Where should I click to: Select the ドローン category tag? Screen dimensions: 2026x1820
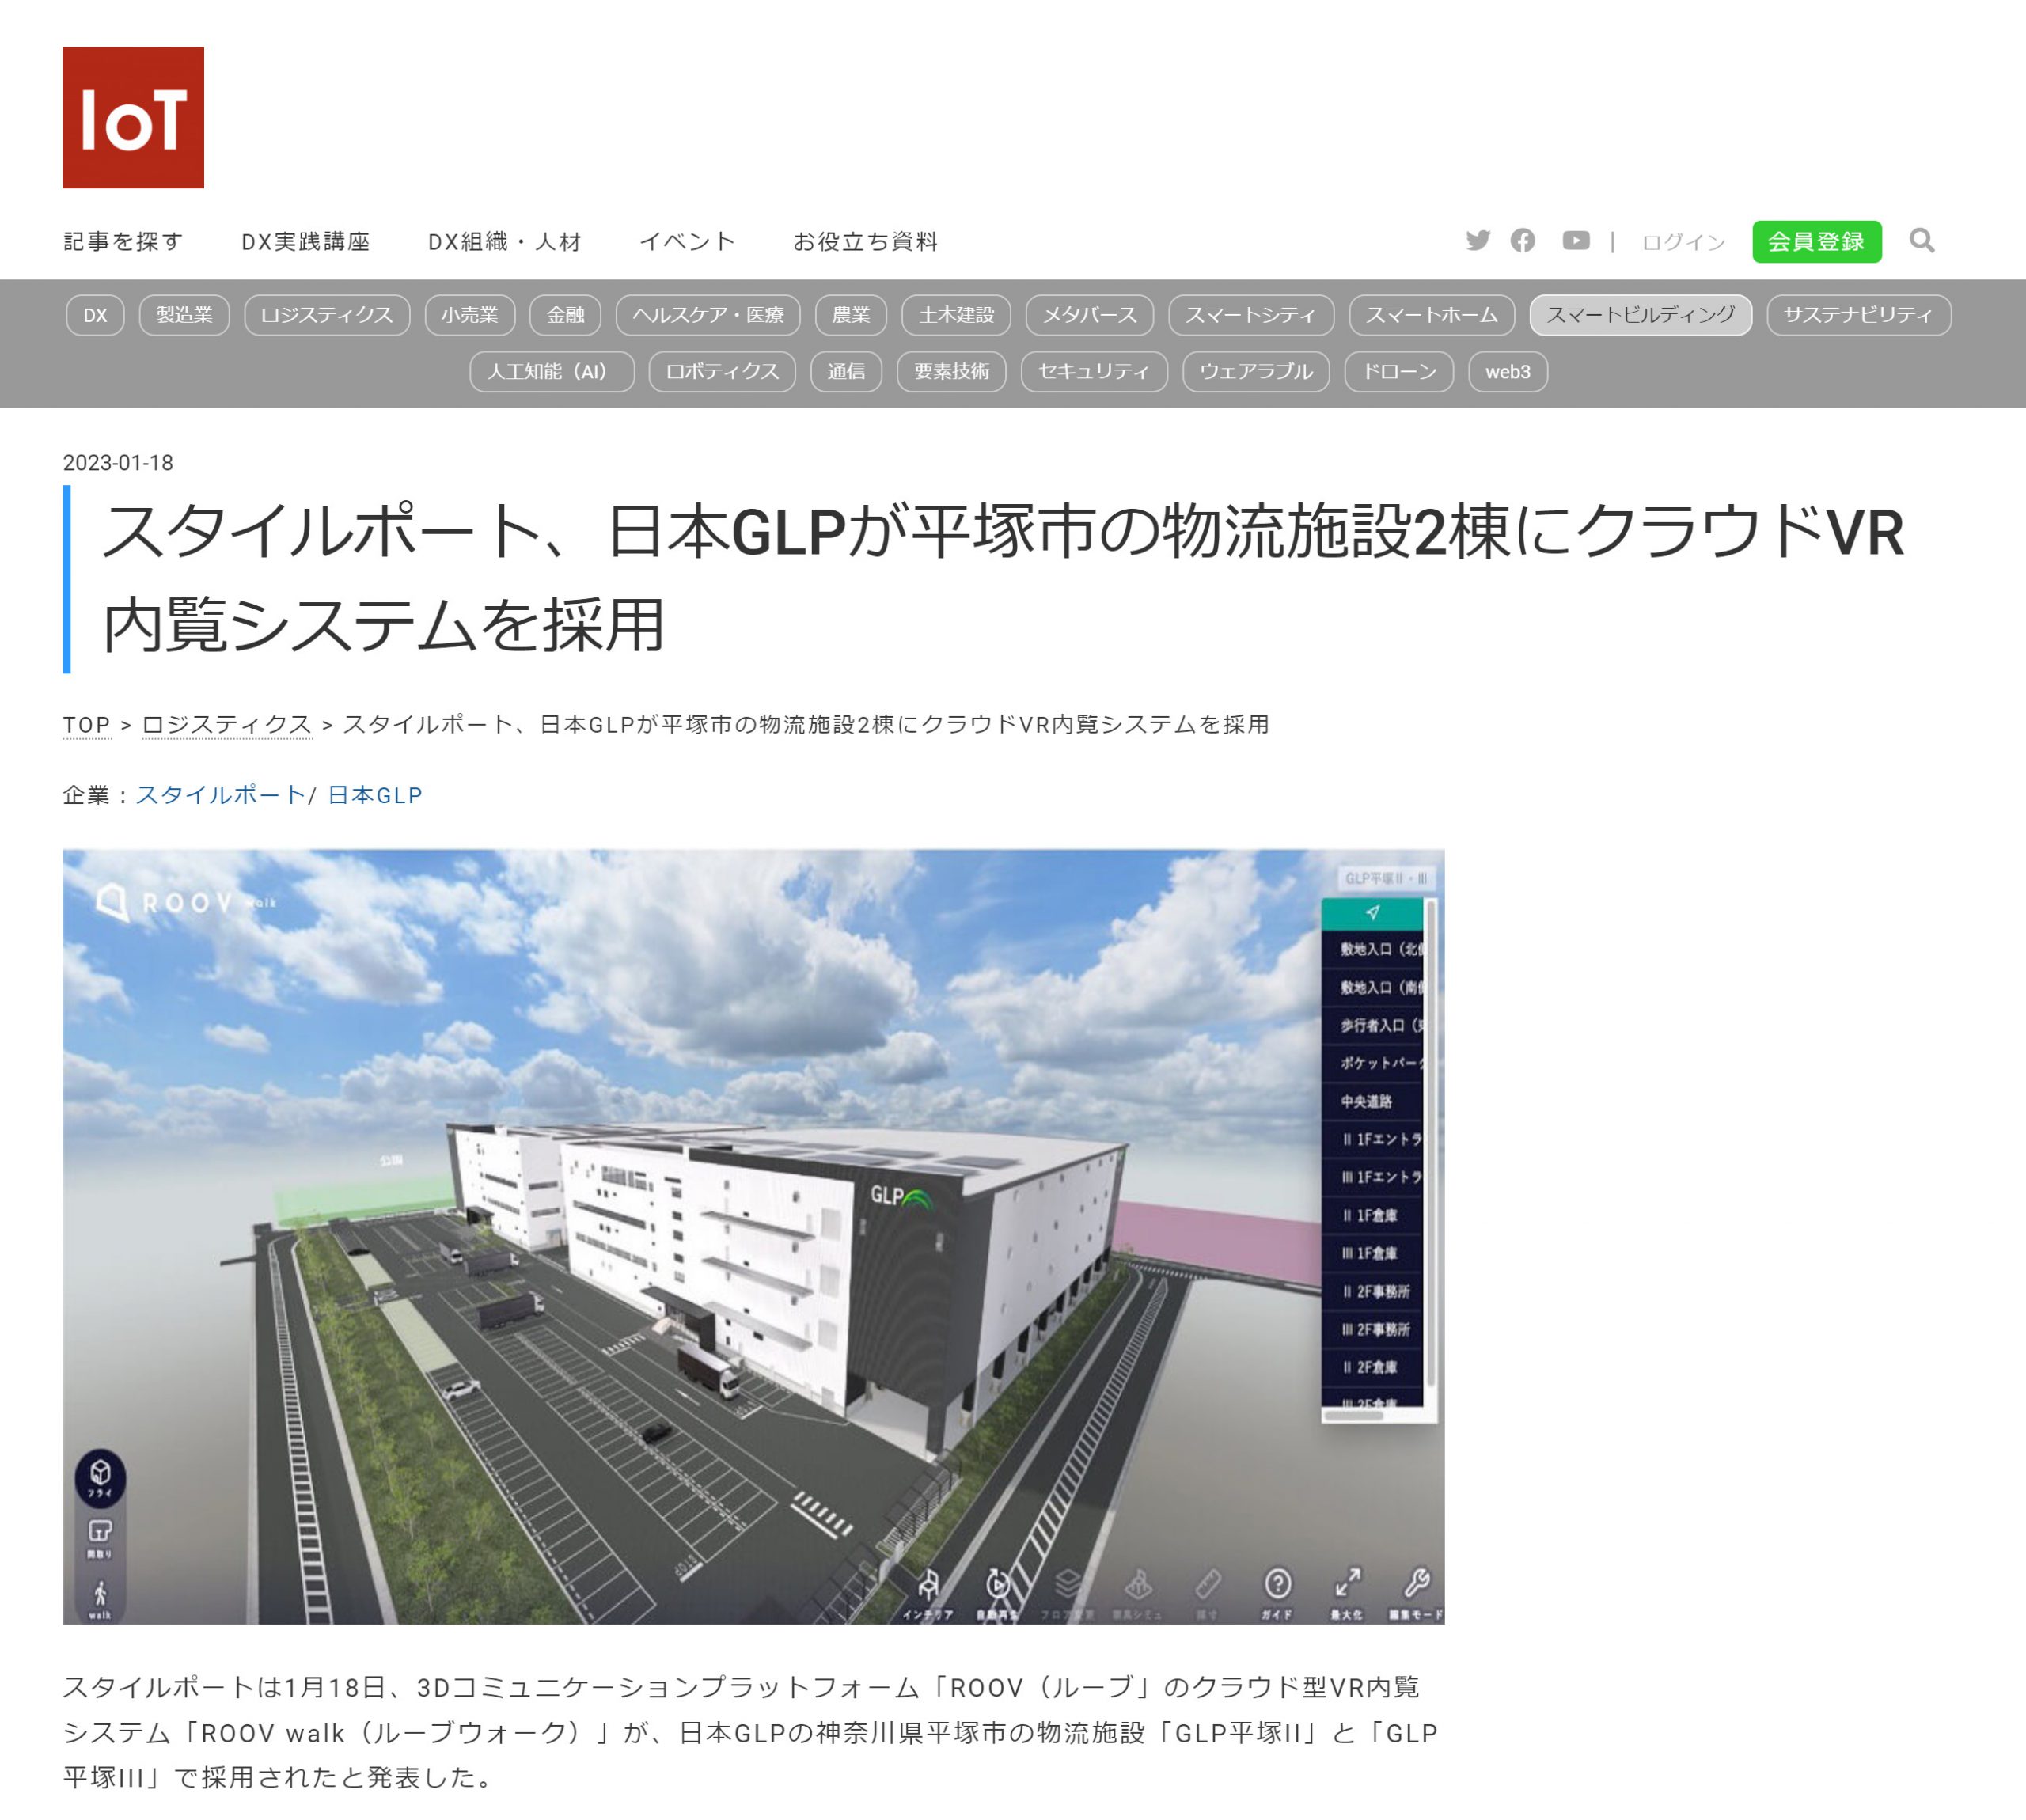pyautogui.click(x=1399, y=372)
